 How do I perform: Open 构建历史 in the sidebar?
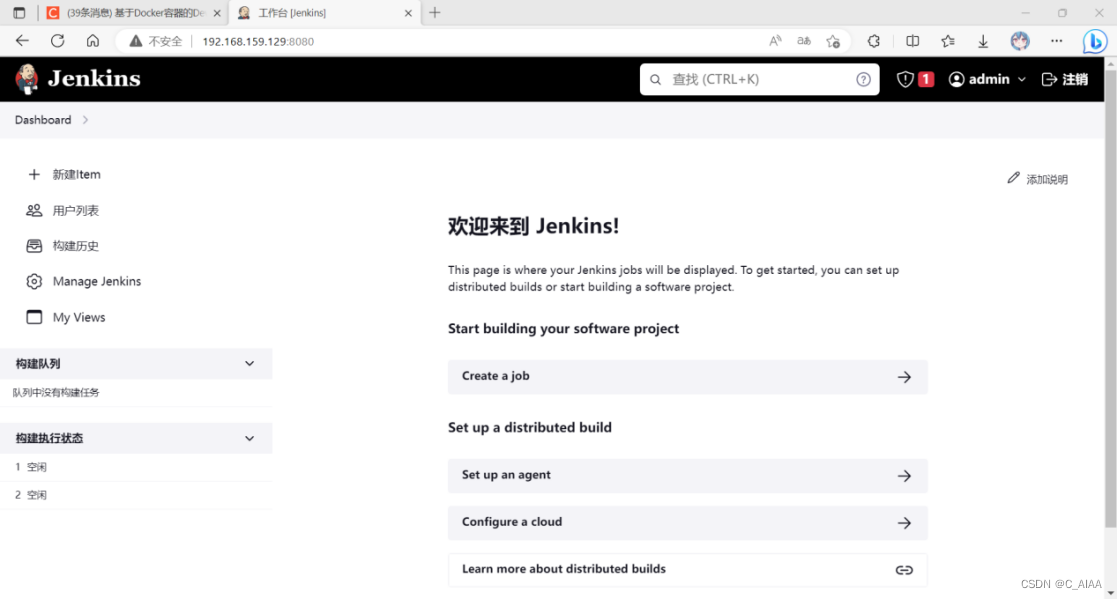pyautogui.click(x=76, y=246)
